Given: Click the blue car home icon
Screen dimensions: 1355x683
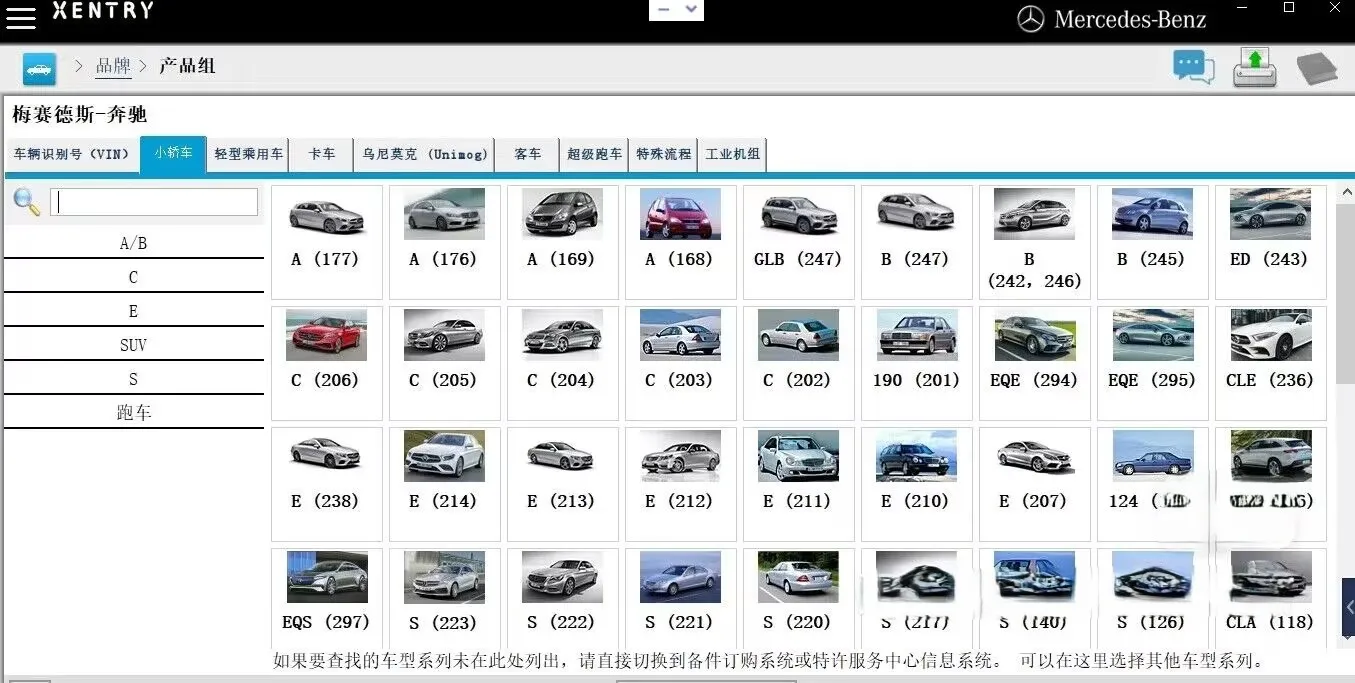Looking at the screenshot, I should [39, 69].
